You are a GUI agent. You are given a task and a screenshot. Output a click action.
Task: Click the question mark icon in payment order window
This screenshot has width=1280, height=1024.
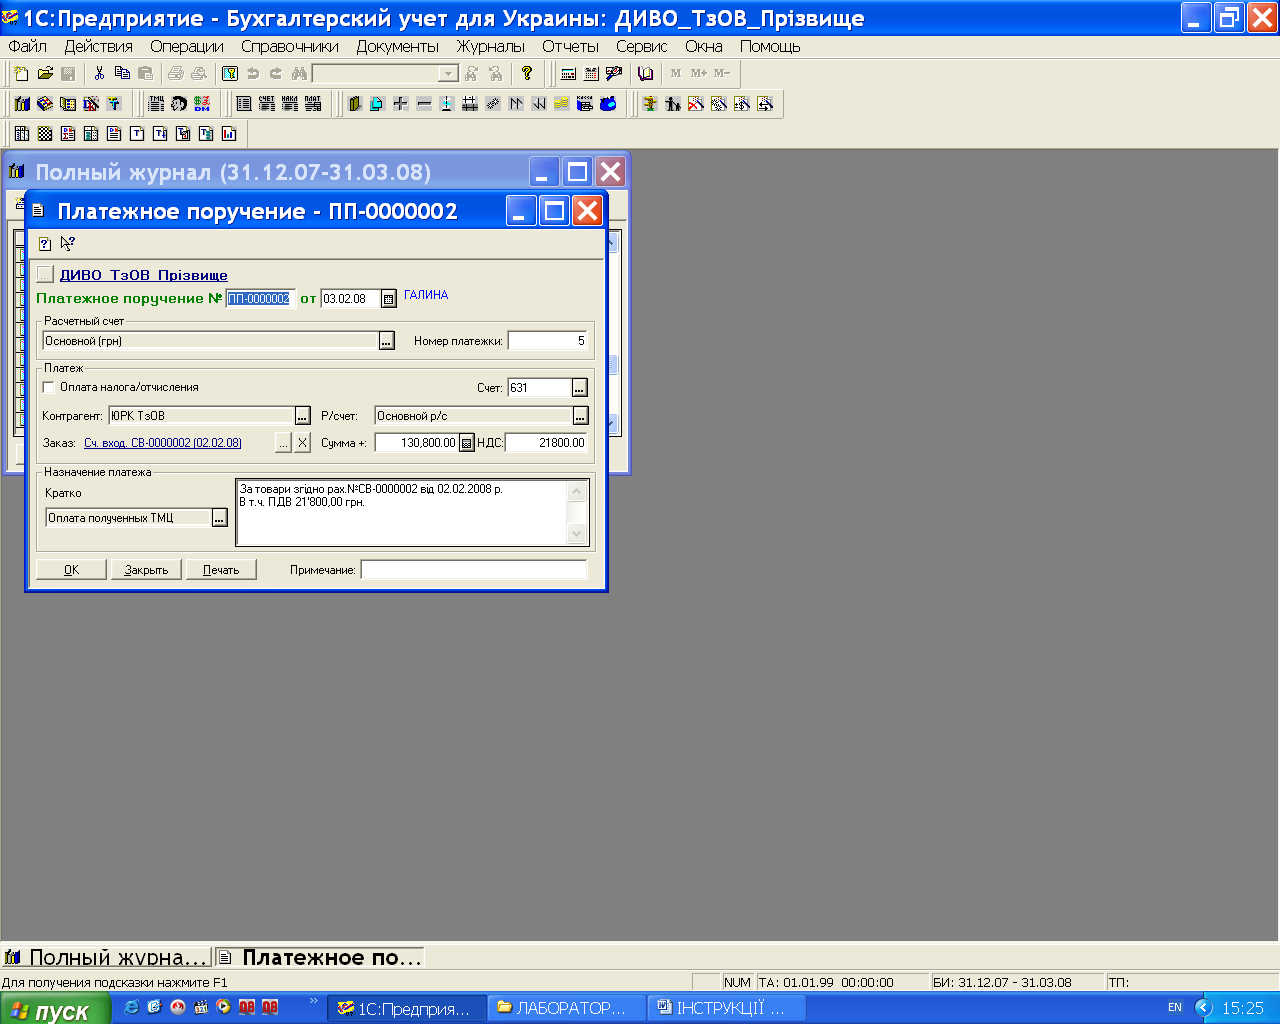point(45,243)
